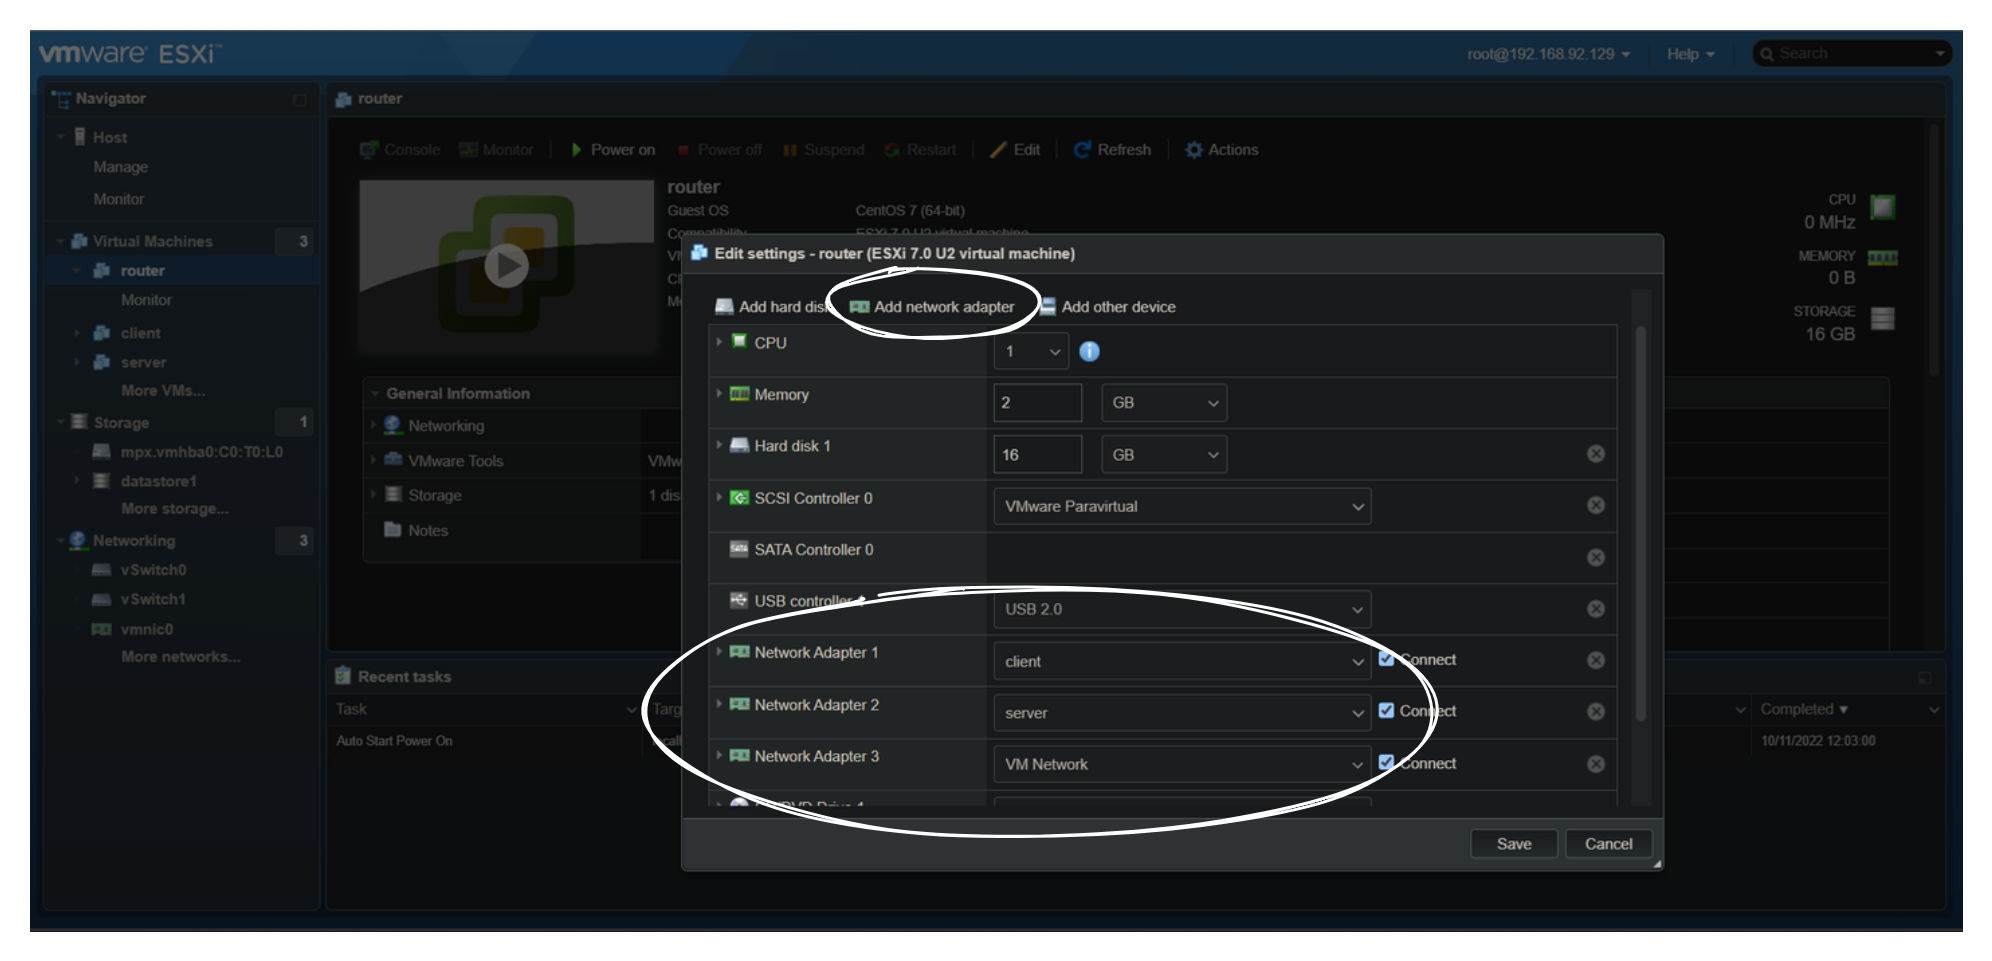Screen dimensions: 1992x961
Task: Select vSwitch1 in the Navigator
Action: [153, 599]
